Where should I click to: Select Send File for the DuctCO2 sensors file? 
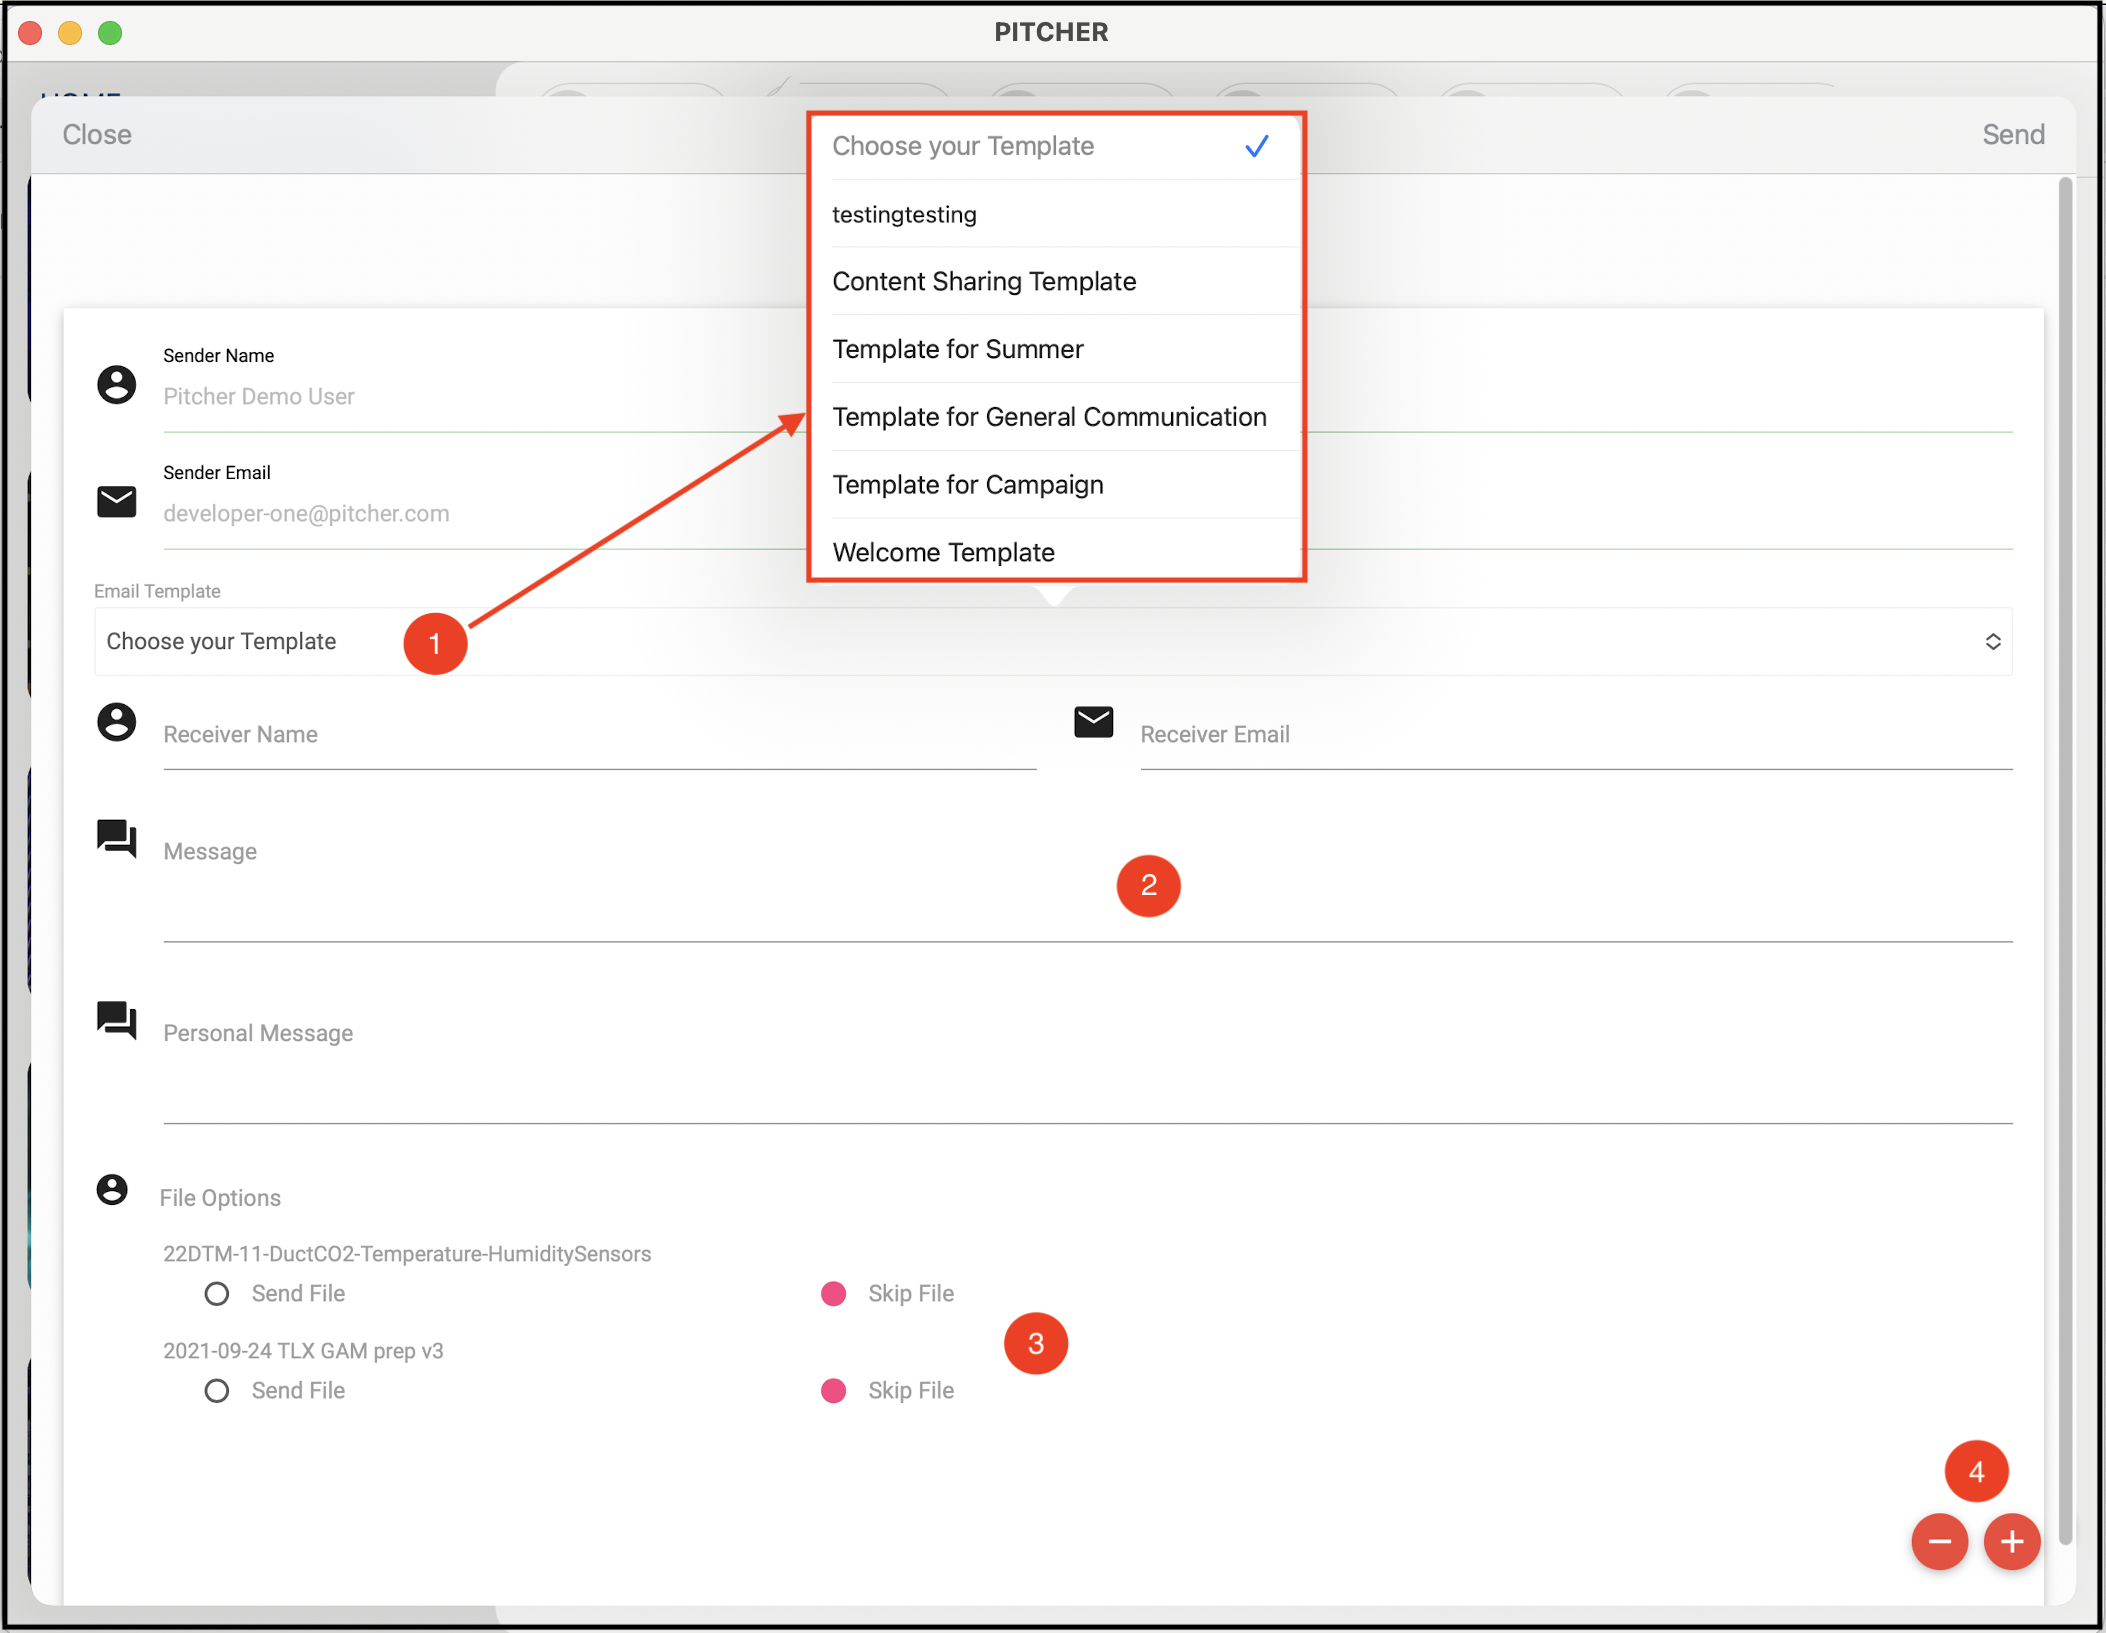point(216,1293)
